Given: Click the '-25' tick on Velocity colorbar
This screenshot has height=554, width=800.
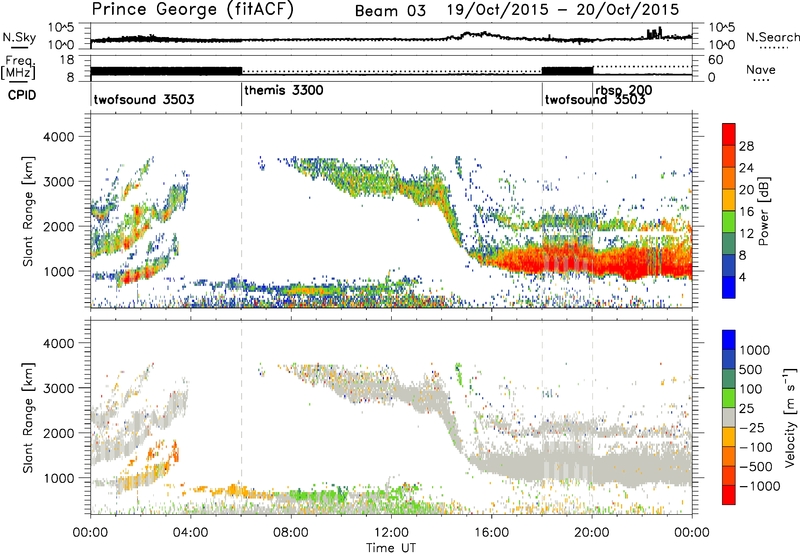Looking at the screenshot, I should pos(752,427).
